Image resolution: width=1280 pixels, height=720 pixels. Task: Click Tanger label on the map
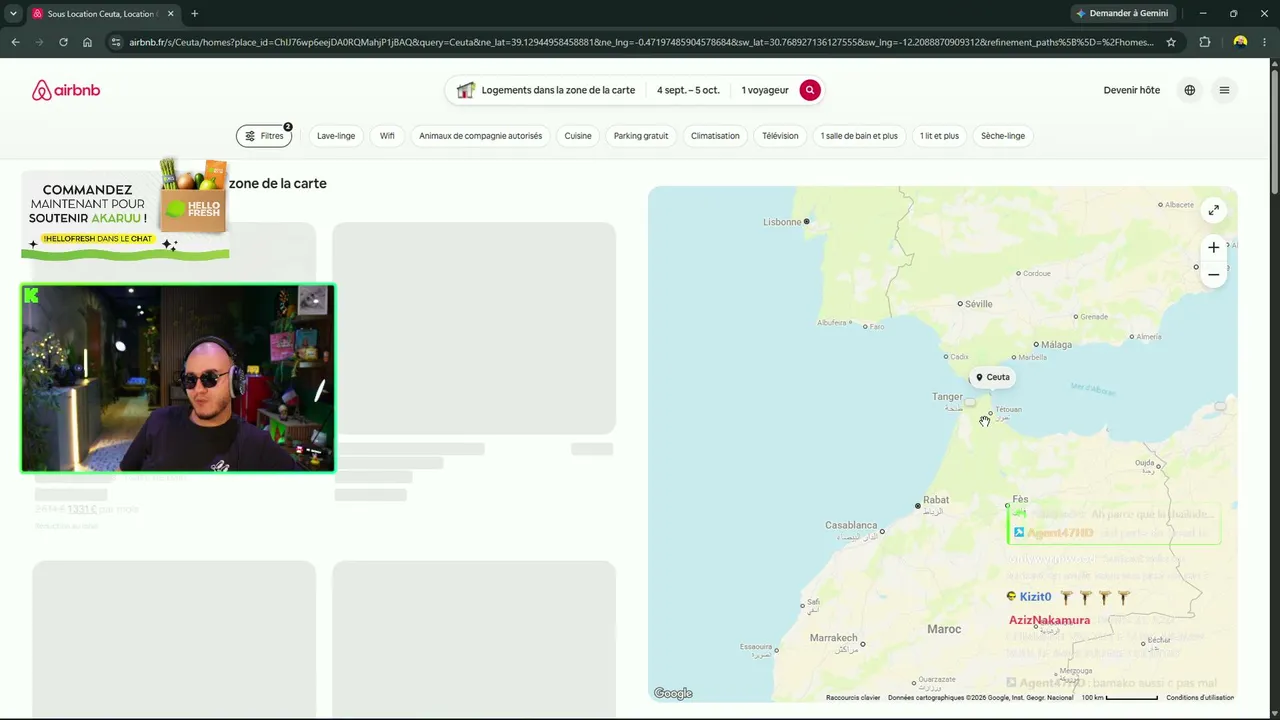click(x=947, y=397)
